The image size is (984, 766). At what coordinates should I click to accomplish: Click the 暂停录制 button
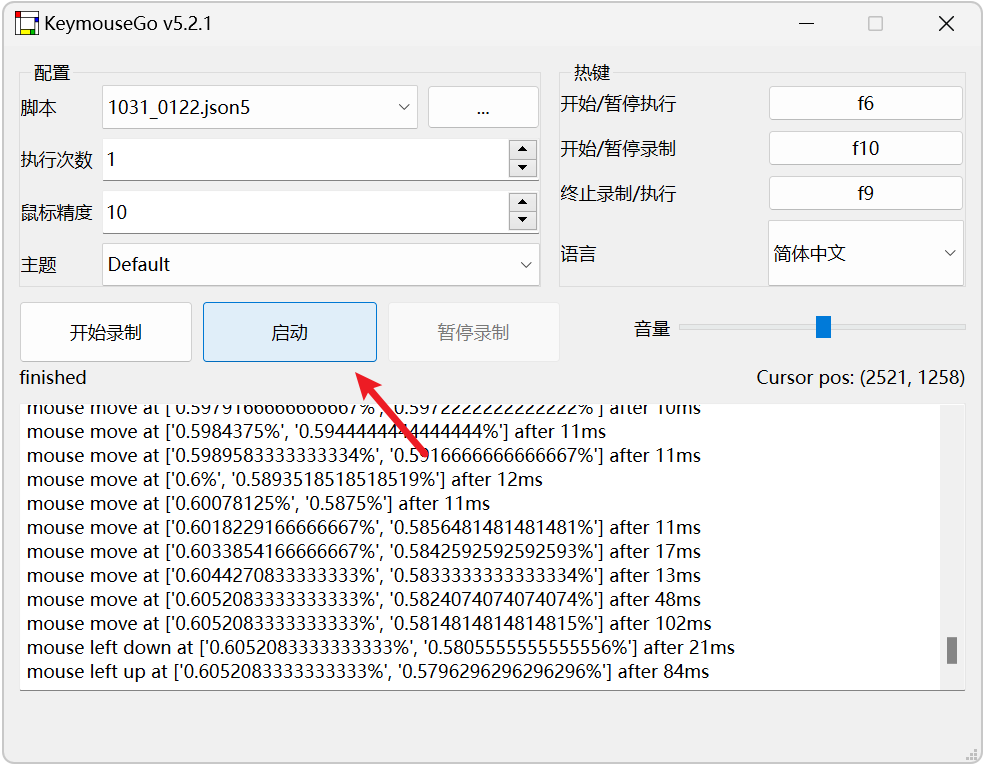click(473, 332)
